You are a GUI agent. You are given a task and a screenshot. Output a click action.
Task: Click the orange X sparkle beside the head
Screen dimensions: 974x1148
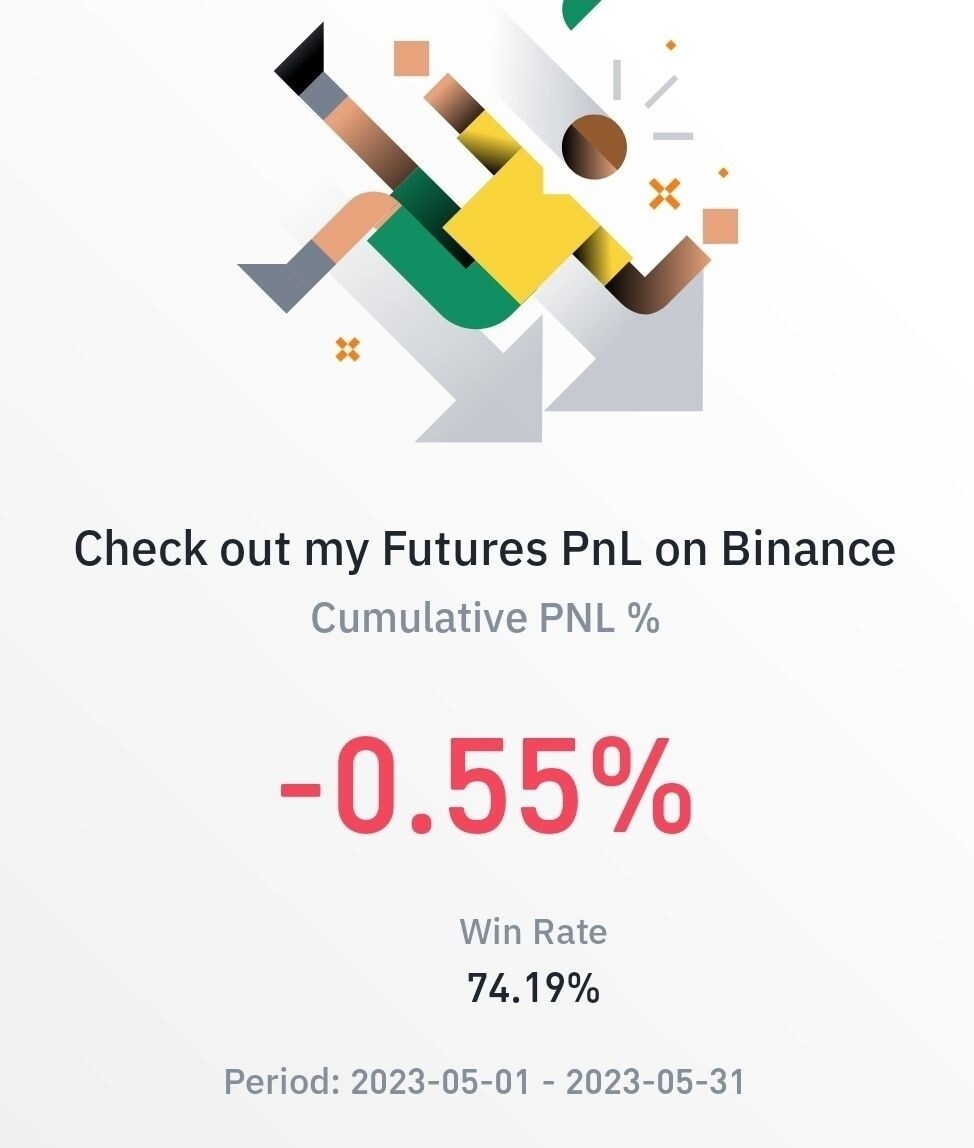pos(664,193)
